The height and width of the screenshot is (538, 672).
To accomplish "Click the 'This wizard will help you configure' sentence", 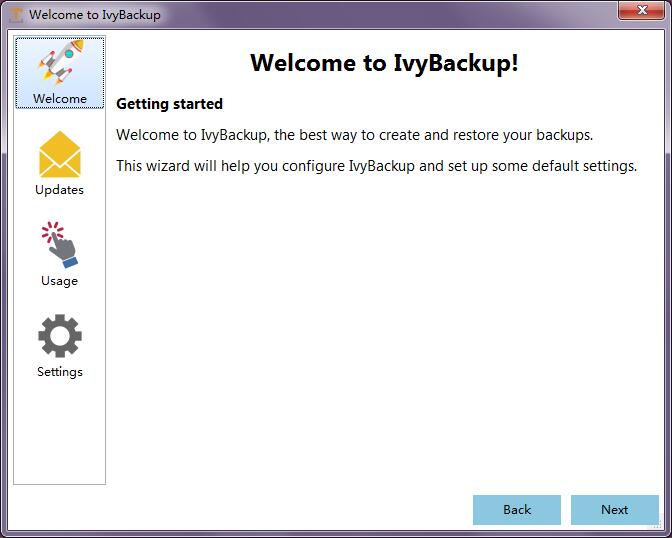I will click(x=377, y=166).
